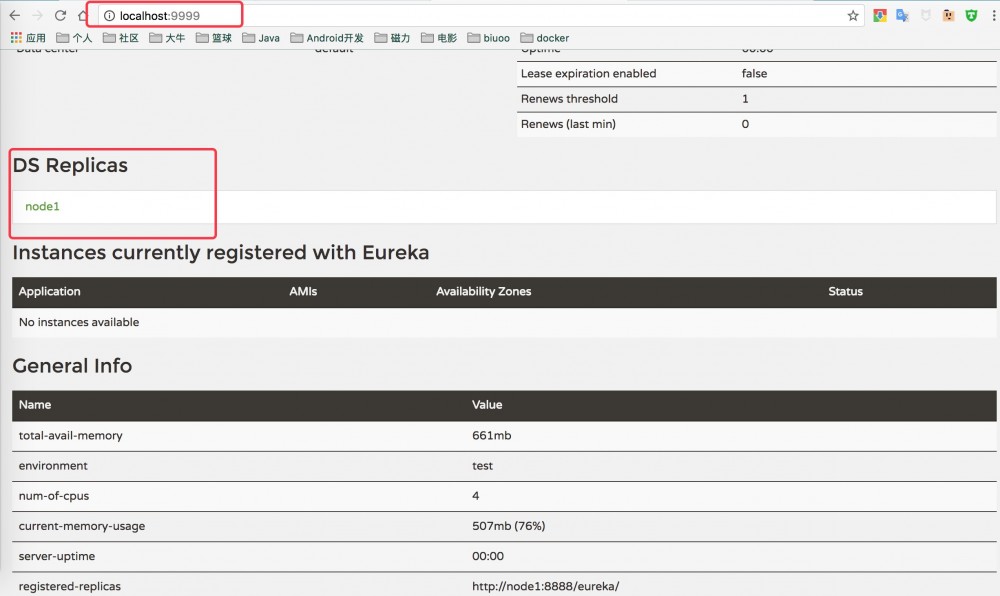Click the current-memory-usage label
Screen dimensions: 1000x596
click(x=82, y=527)
